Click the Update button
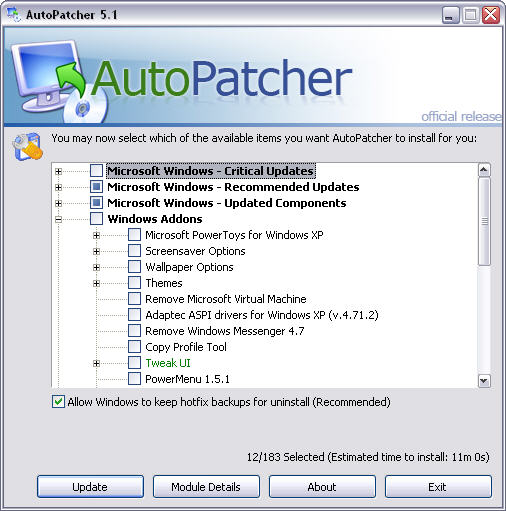506x511 pixels. coord(90,487)
